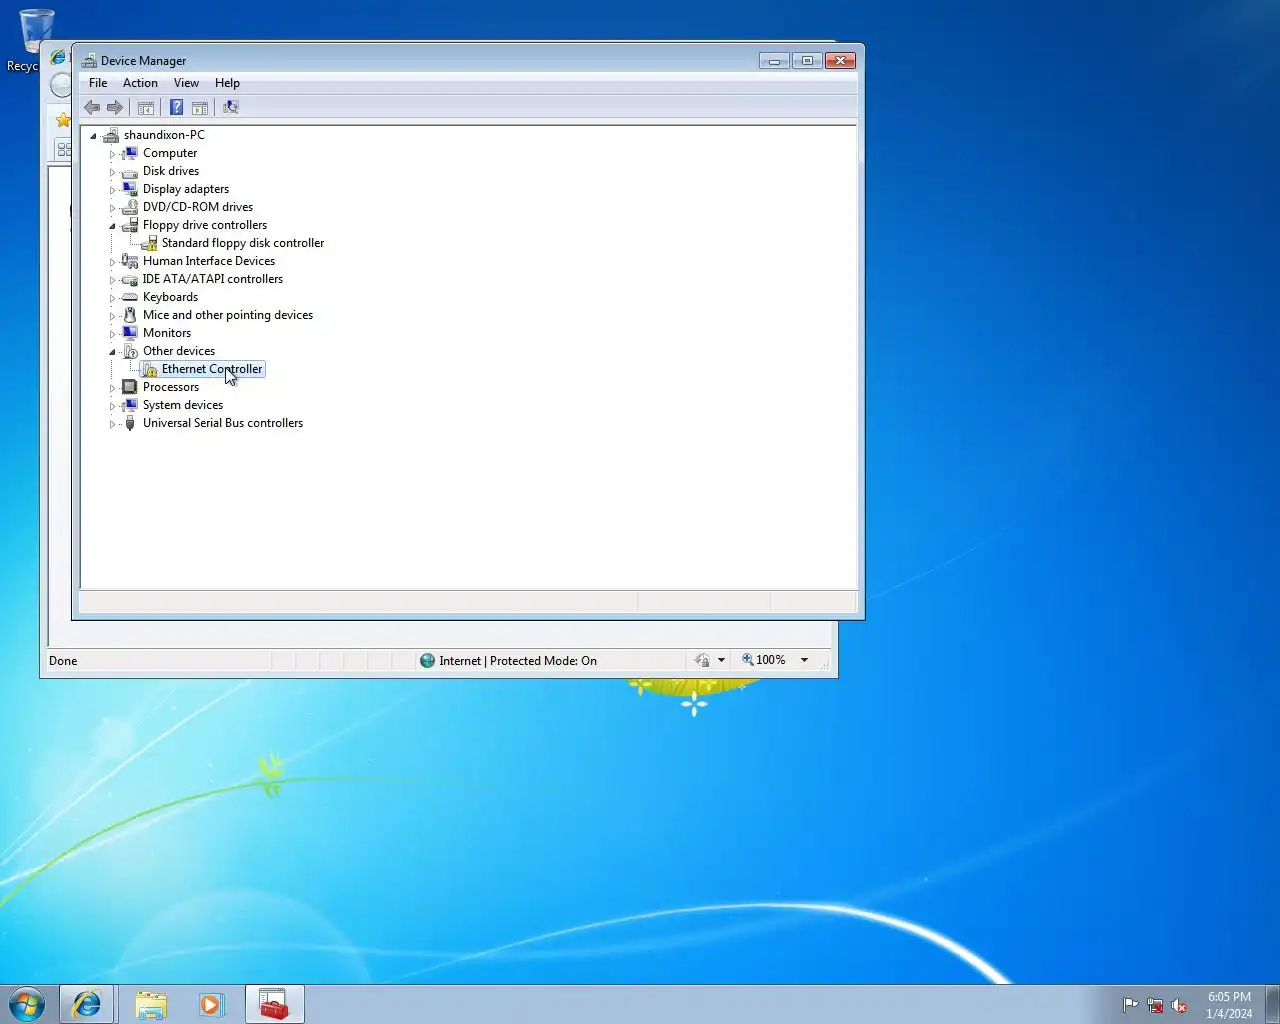Select the "Human Interface Devices" label
This screenshot has width=1280, height=1024.
[209, 261]
